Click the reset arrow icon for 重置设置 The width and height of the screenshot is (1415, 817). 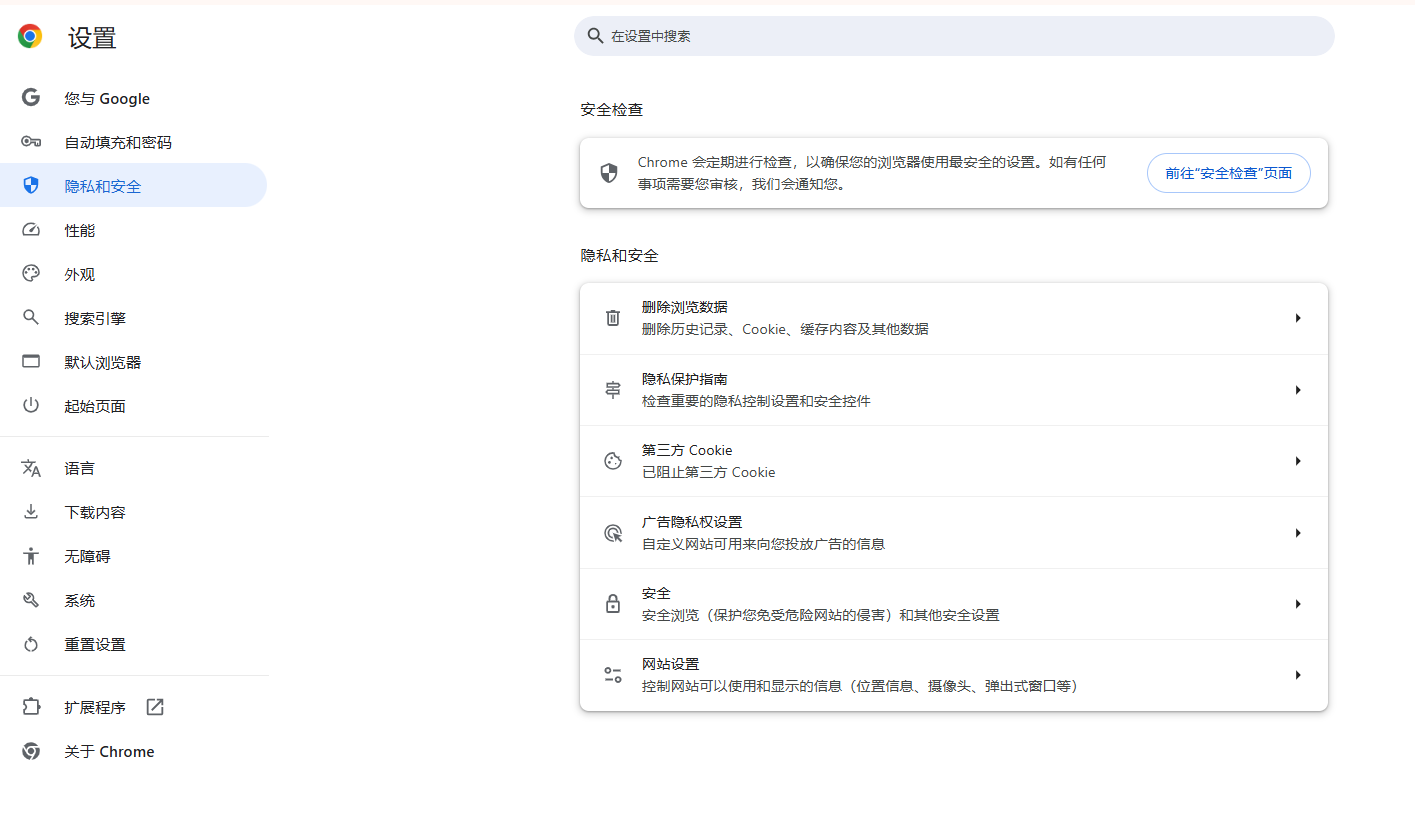click(31, 644)
